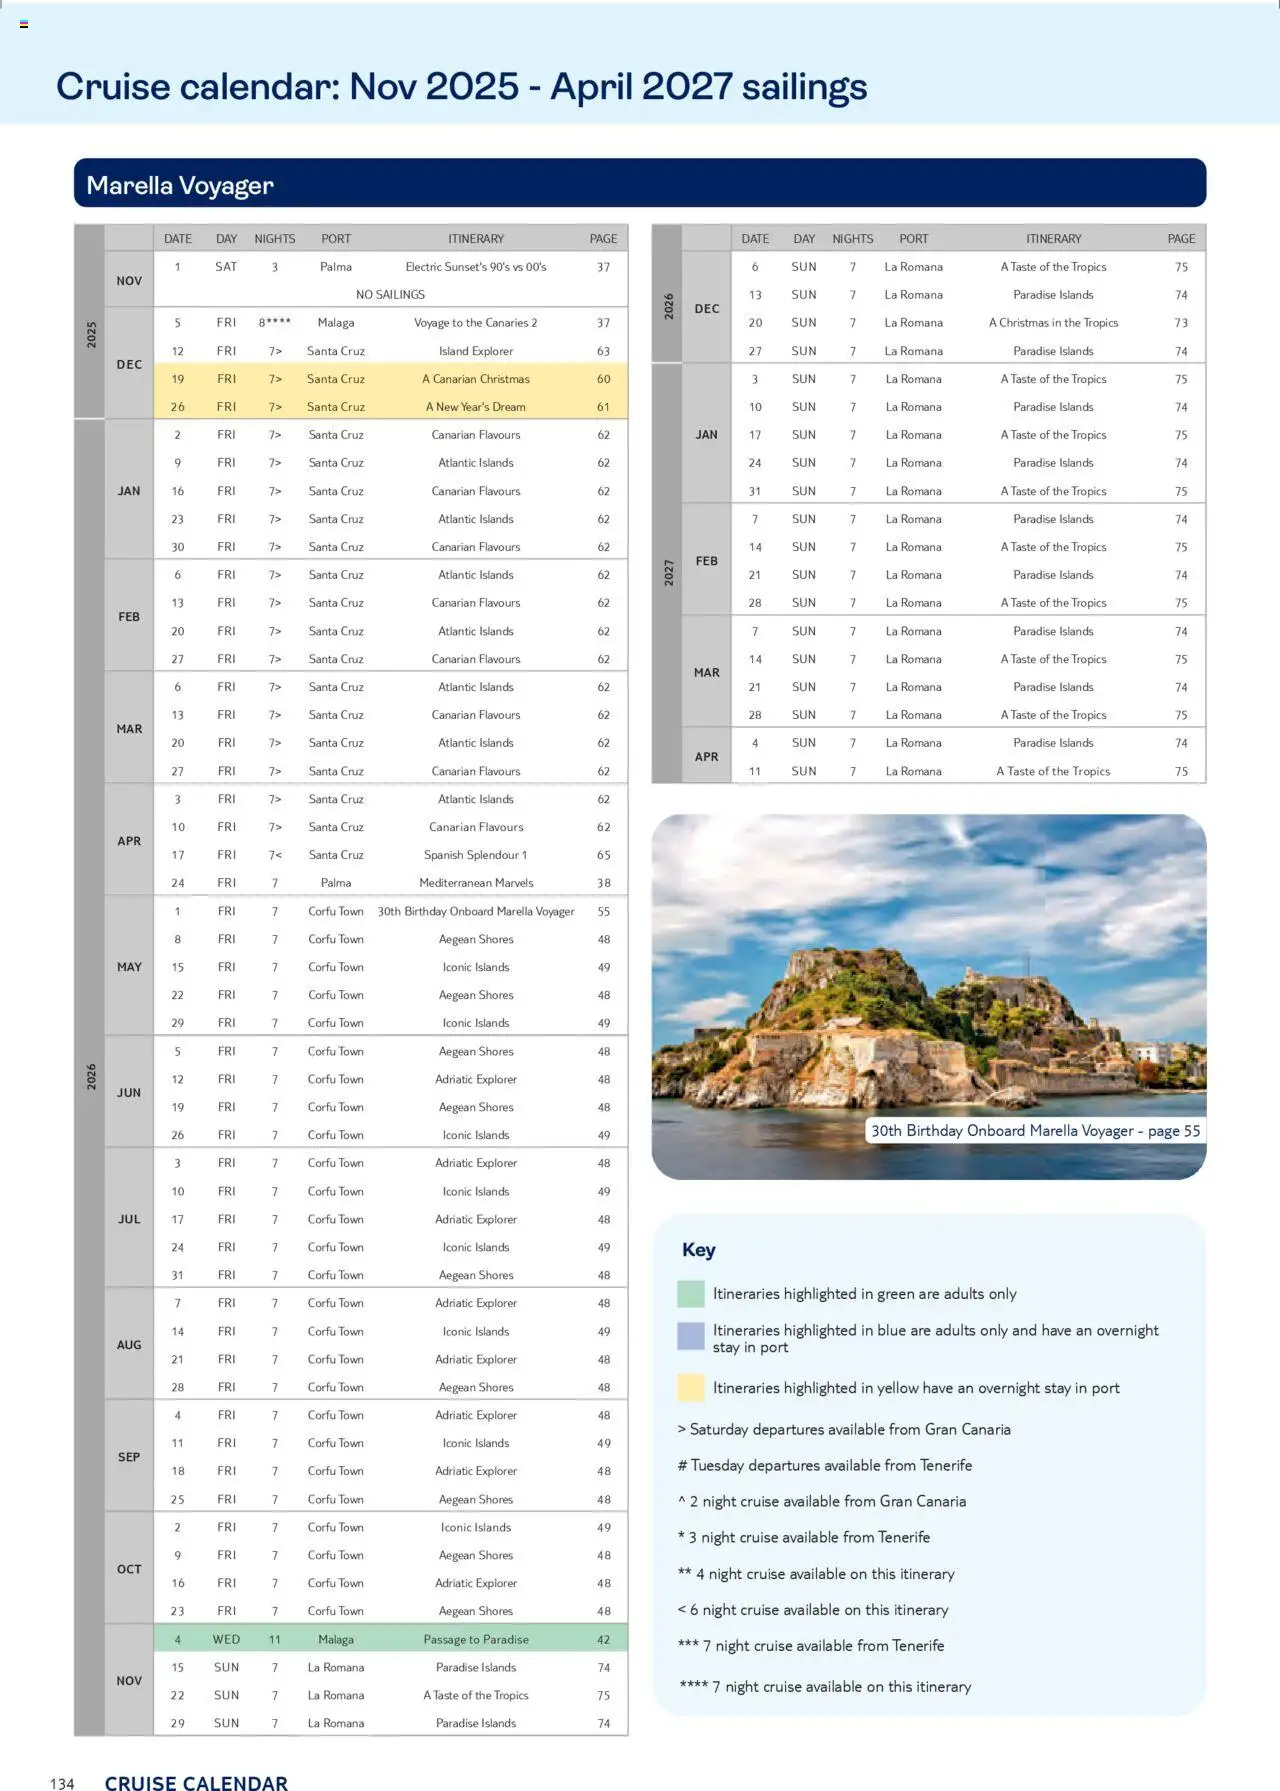Click the 'WED' day cell
The height and width of the screenshot is (1791, 1280).
click(226, 1639)
